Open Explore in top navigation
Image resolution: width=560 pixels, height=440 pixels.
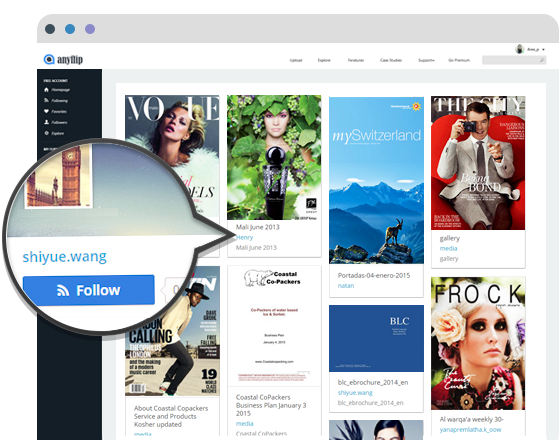(324, 60)
